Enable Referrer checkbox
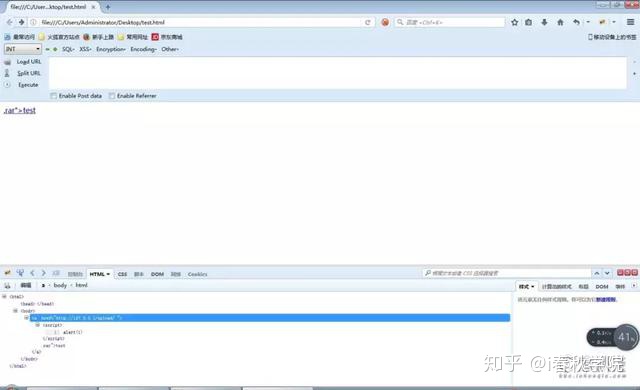 point(112,96)
